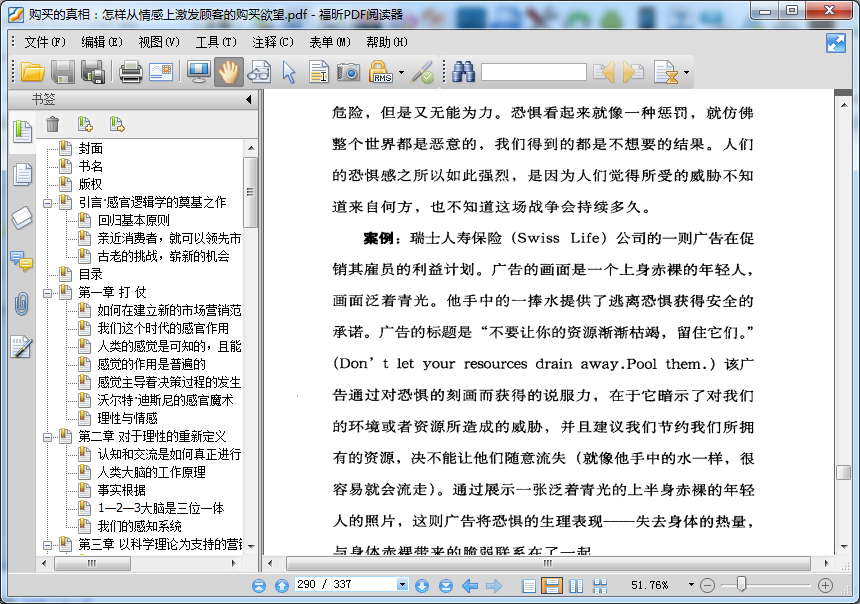The height and width of the screenshot is (604, 860).
Task: Activate the Select Text tool
Action: [319, 72]
